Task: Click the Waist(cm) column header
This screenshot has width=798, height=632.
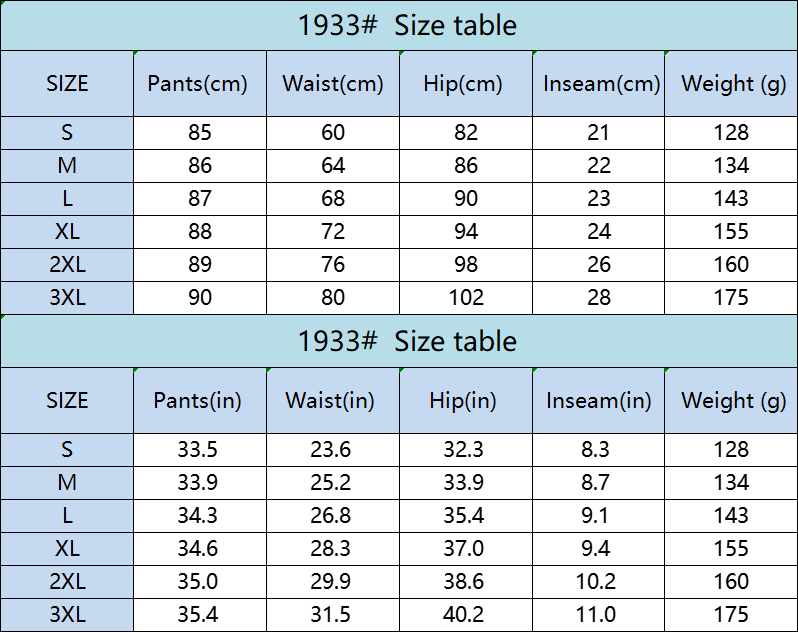Action: [333, 83]
